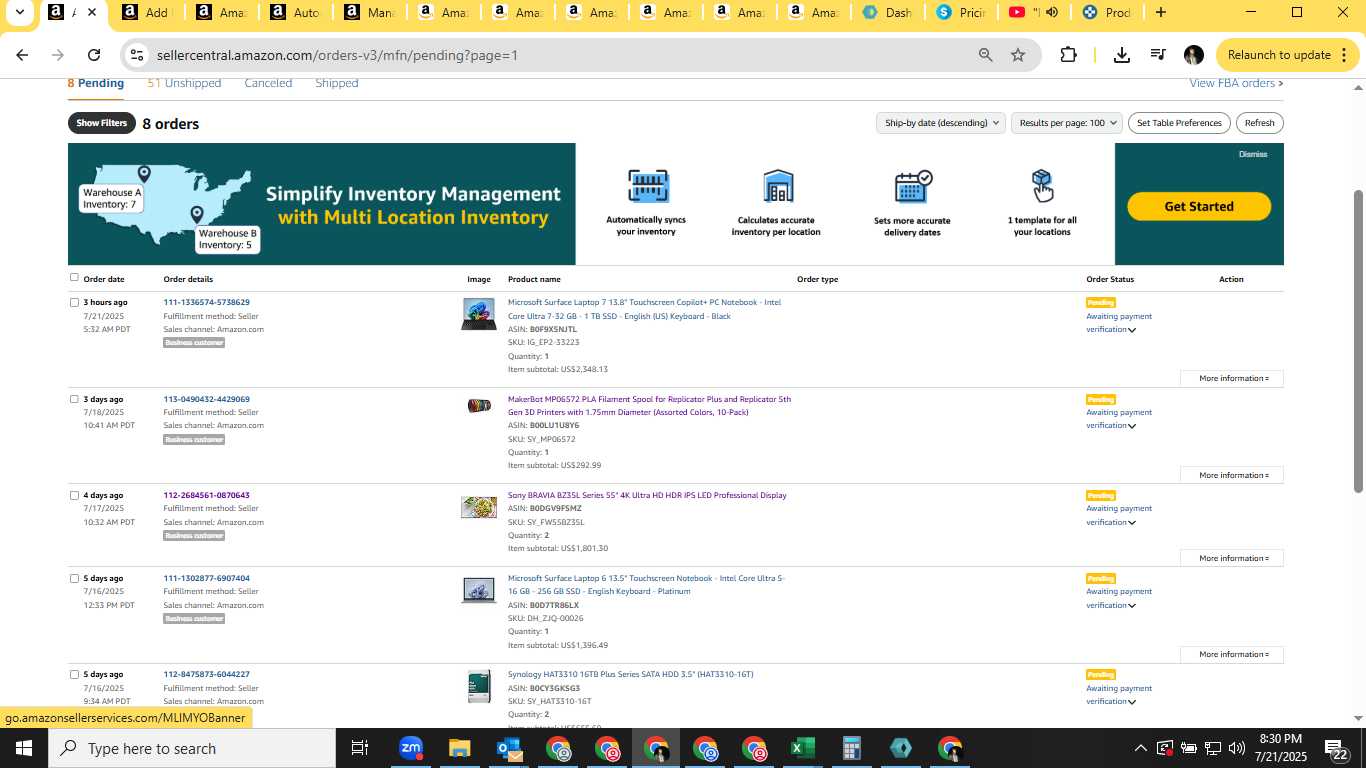Click the zoom magnifier icon in address bar

click(x=986, y=55)
